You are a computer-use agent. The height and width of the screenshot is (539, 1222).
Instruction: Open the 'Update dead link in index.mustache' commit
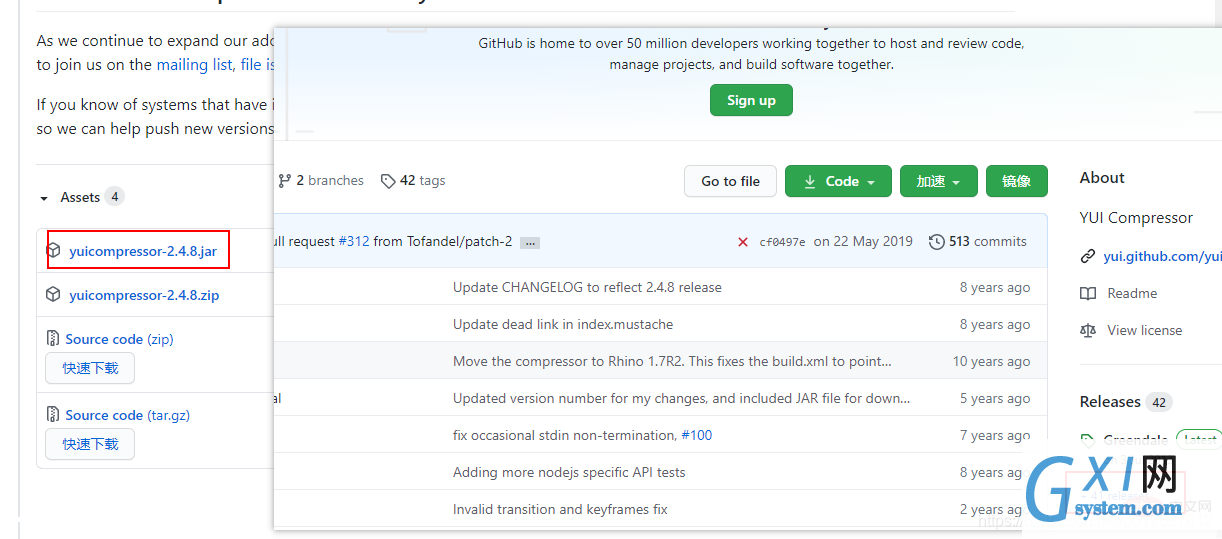pos(563,324)
